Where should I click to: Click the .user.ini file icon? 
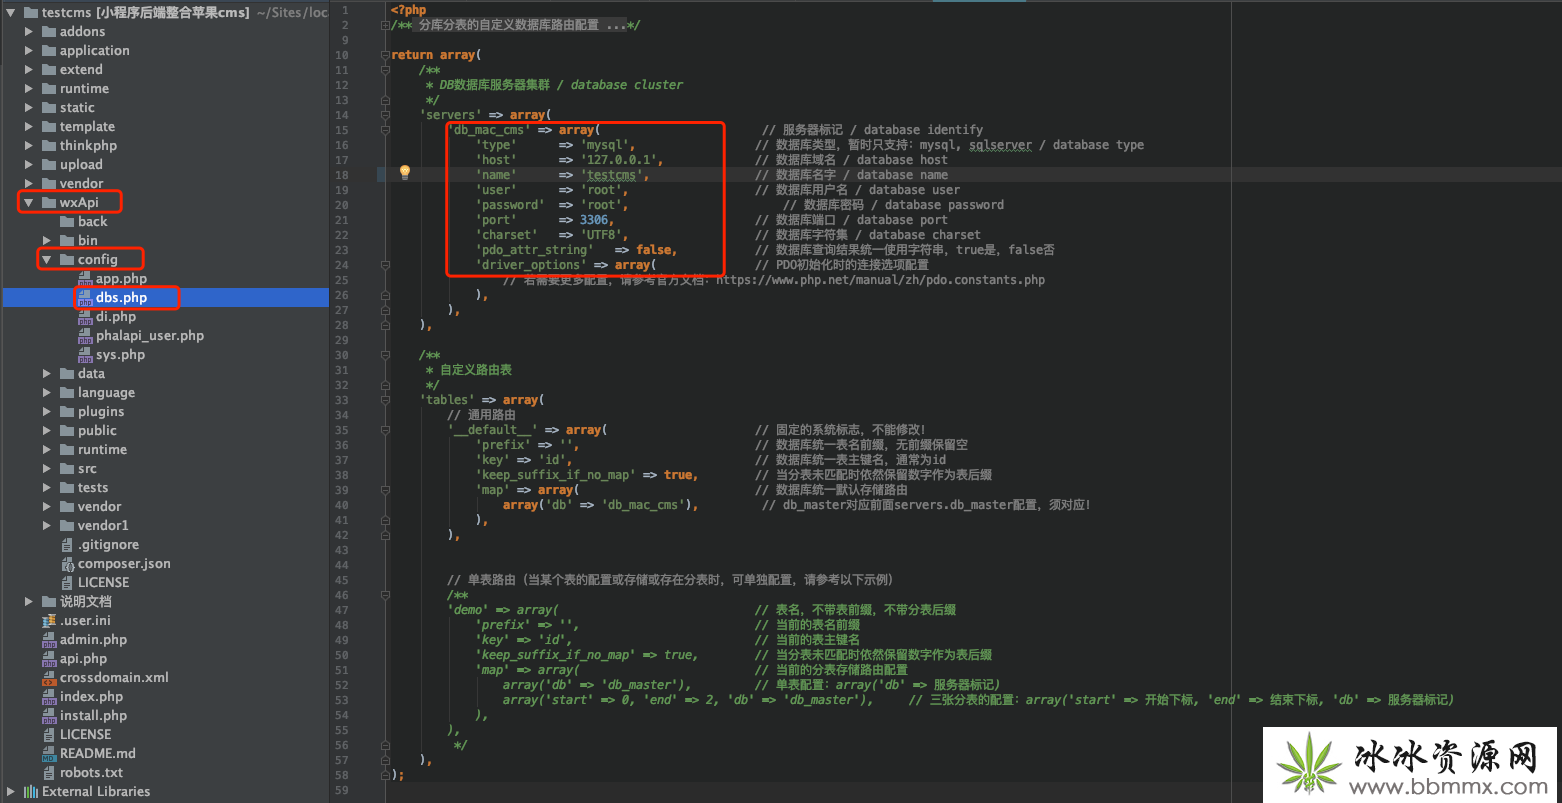49,621
